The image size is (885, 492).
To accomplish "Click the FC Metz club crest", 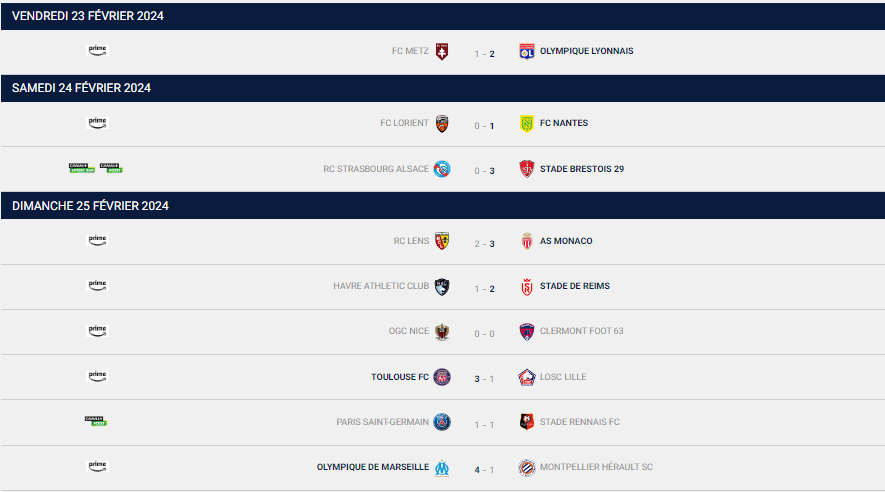I will click(x=442, y=51).
